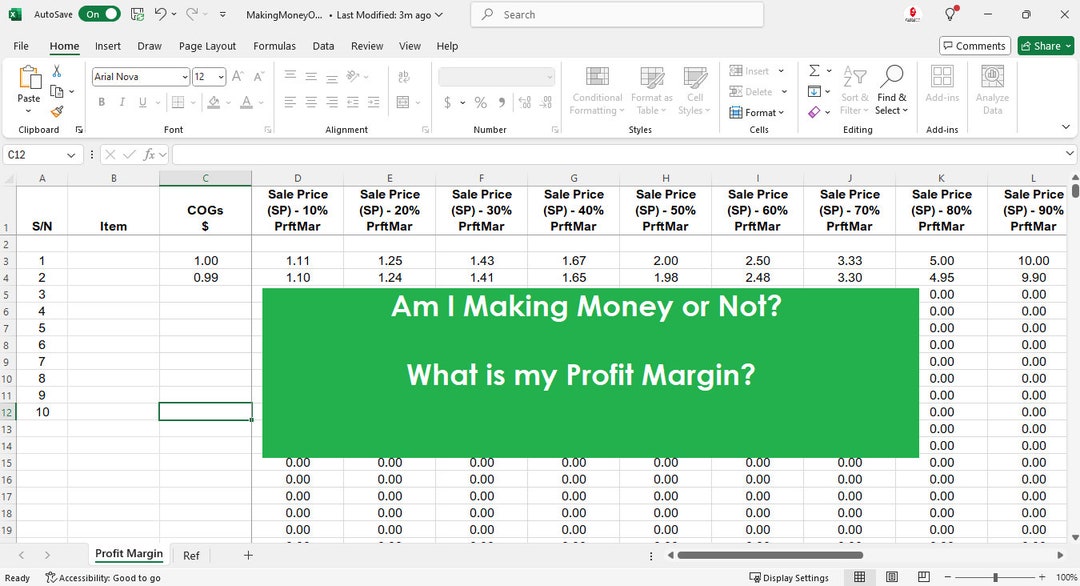
Task: Click the AutoSum icon
Action: 812,71
